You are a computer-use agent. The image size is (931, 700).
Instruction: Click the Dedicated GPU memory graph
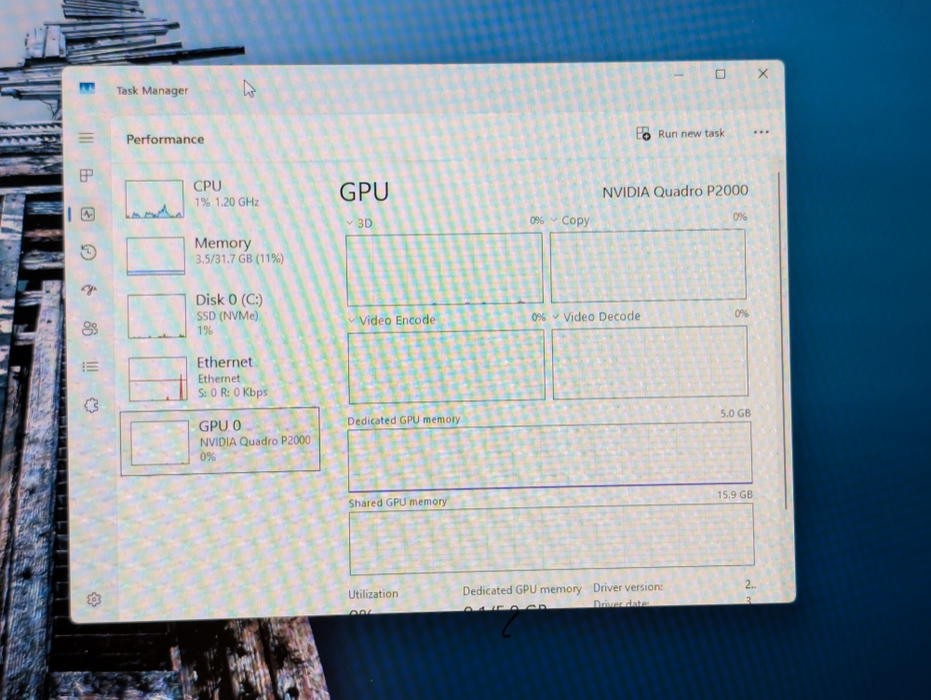coord(550,457)
